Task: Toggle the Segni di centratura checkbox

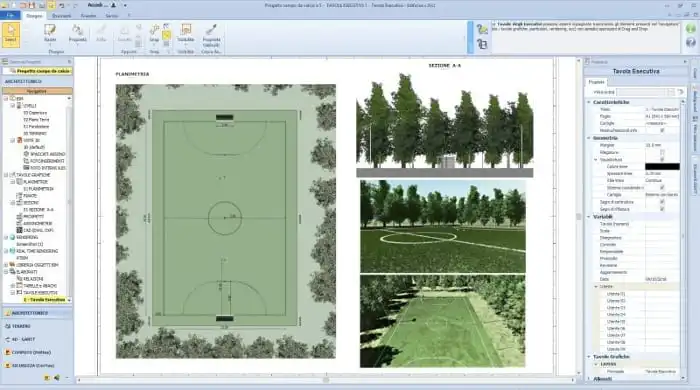Action: coord(662,202)
